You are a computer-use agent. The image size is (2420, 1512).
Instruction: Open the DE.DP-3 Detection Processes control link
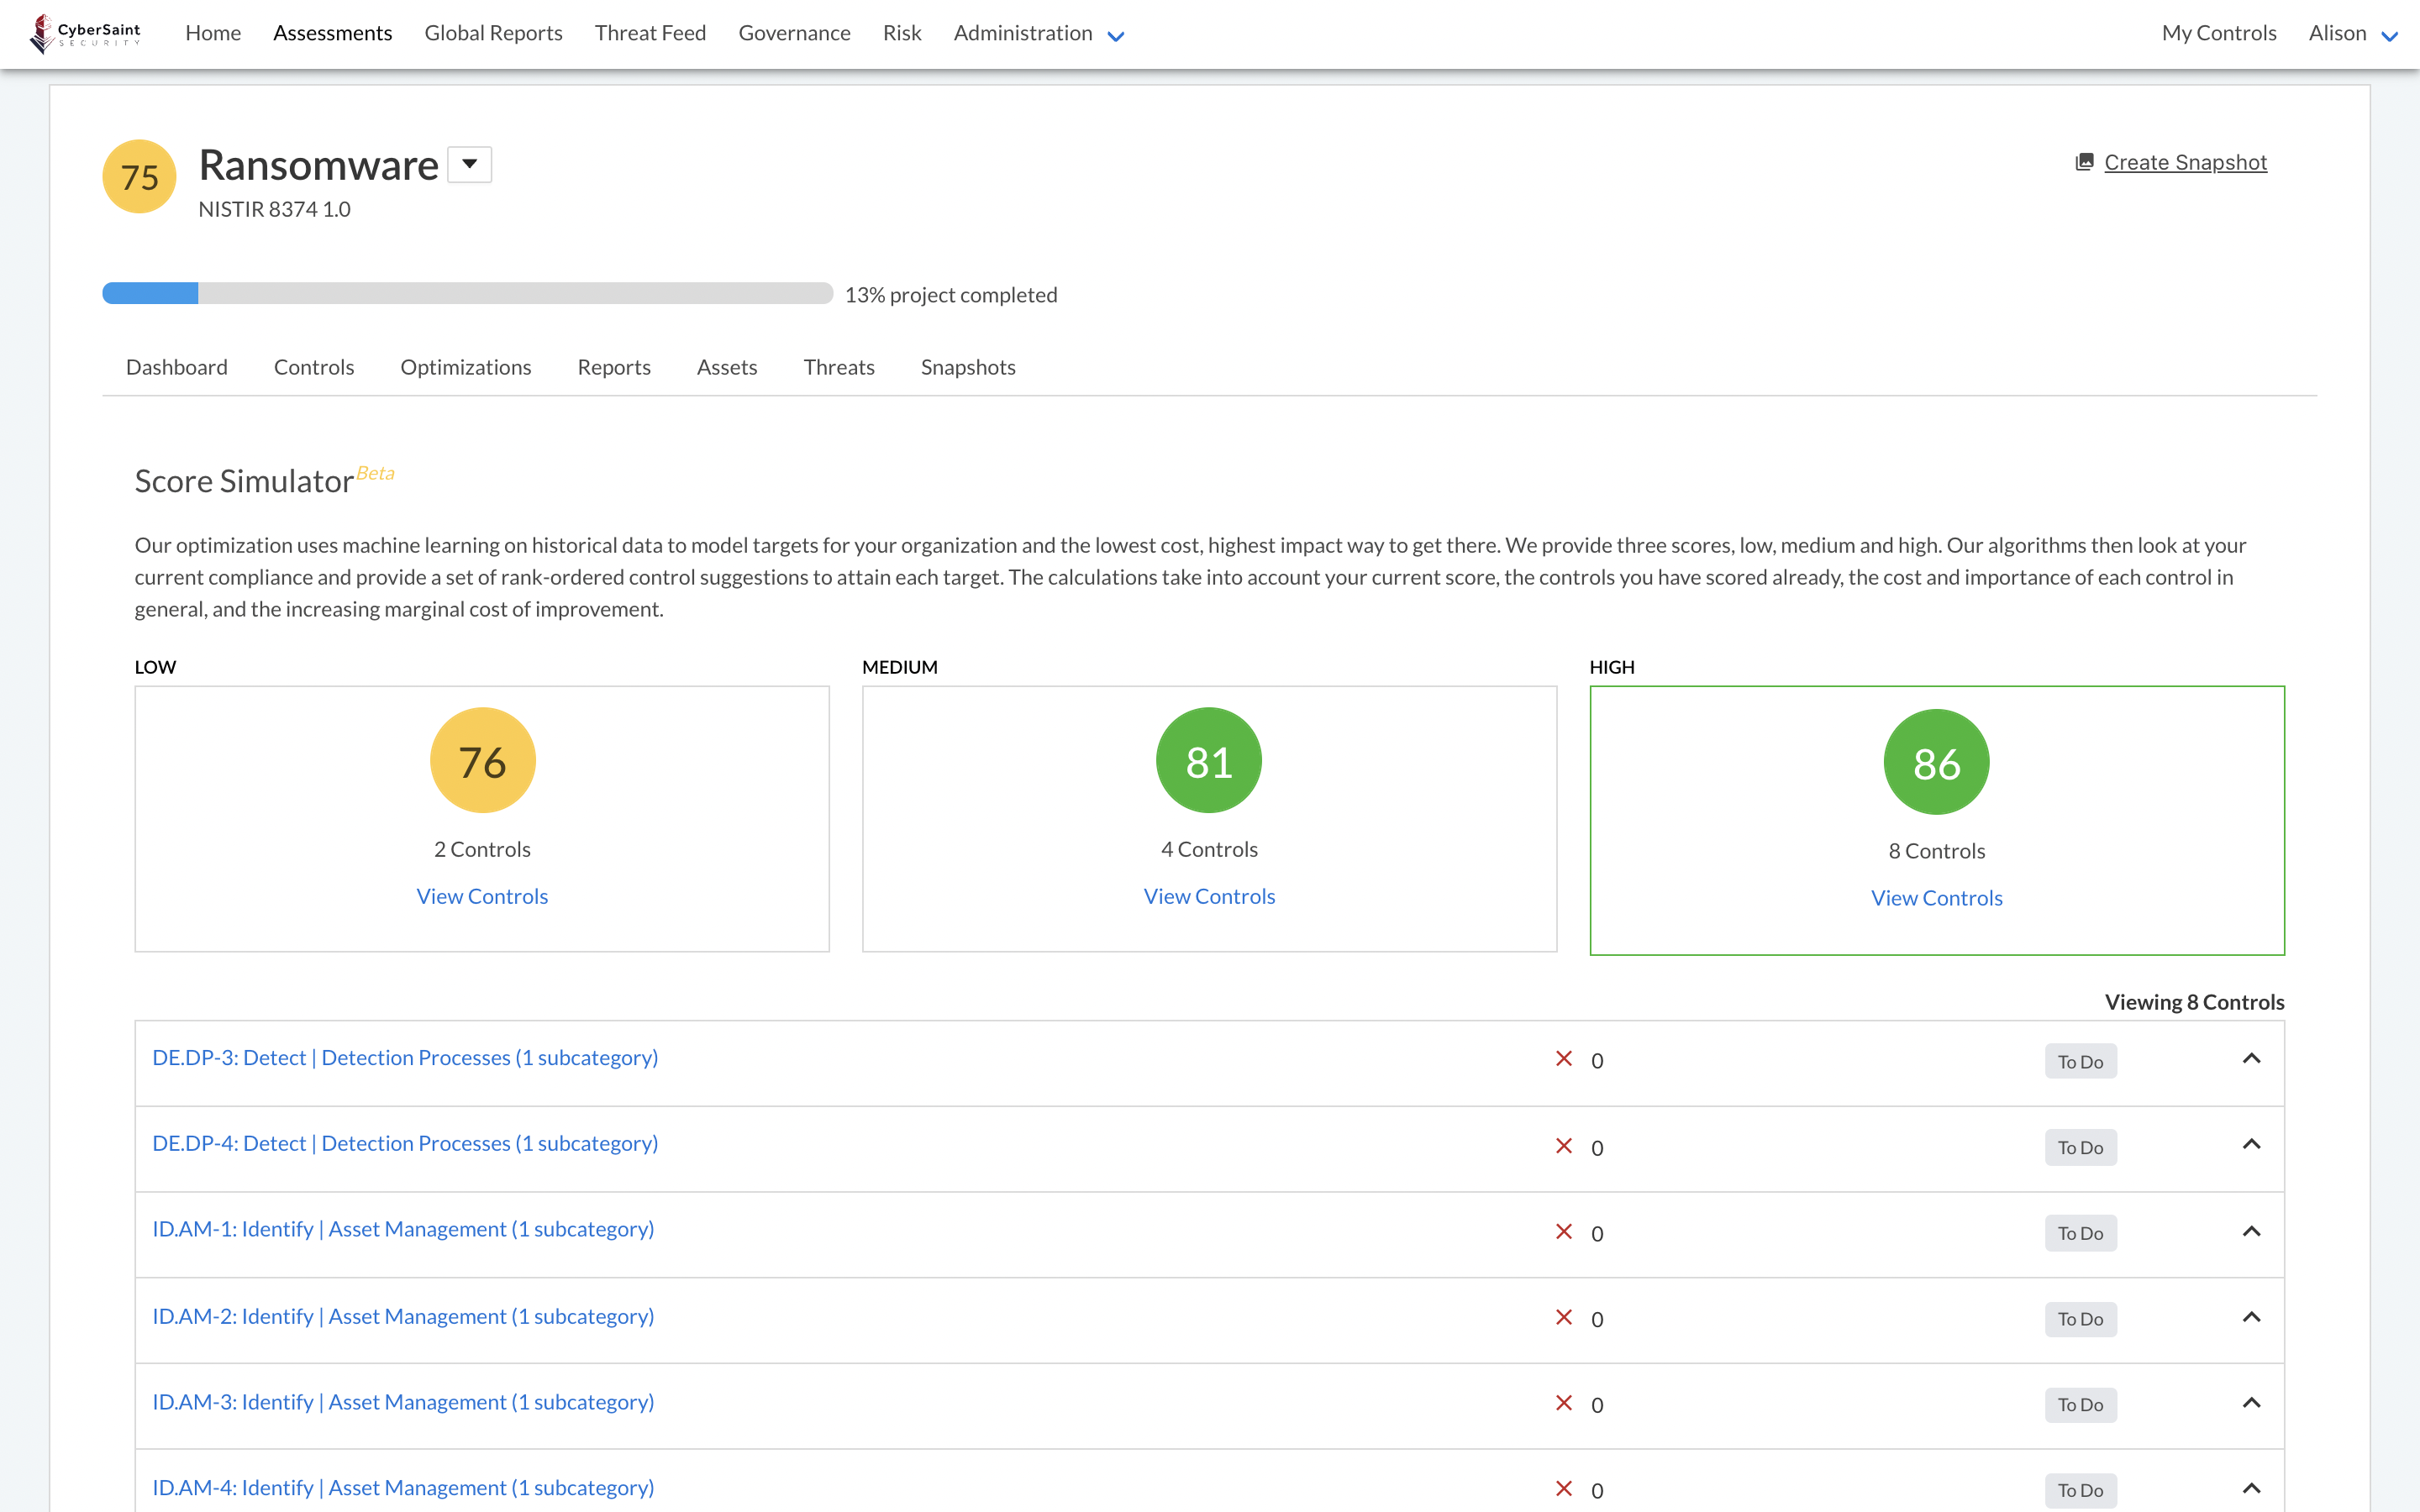[405, 1057]
